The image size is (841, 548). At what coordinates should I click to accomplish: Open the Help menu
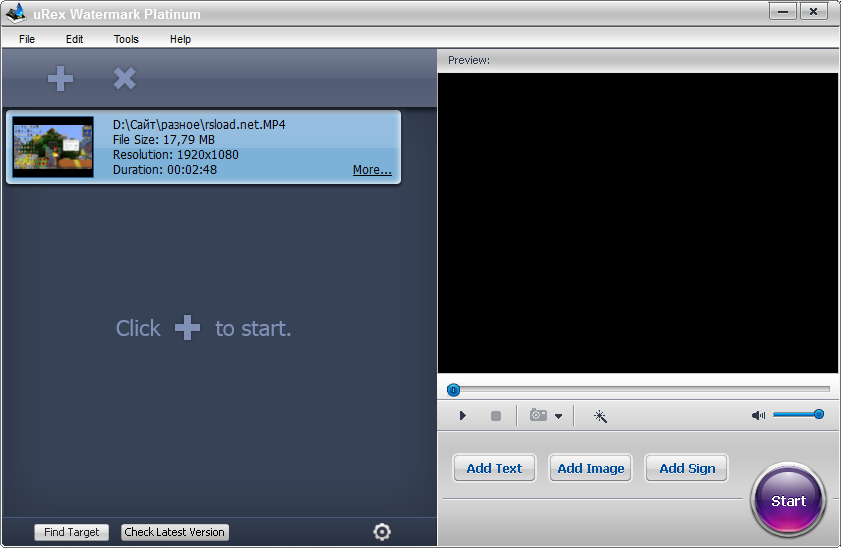click(x=180, y=39)
